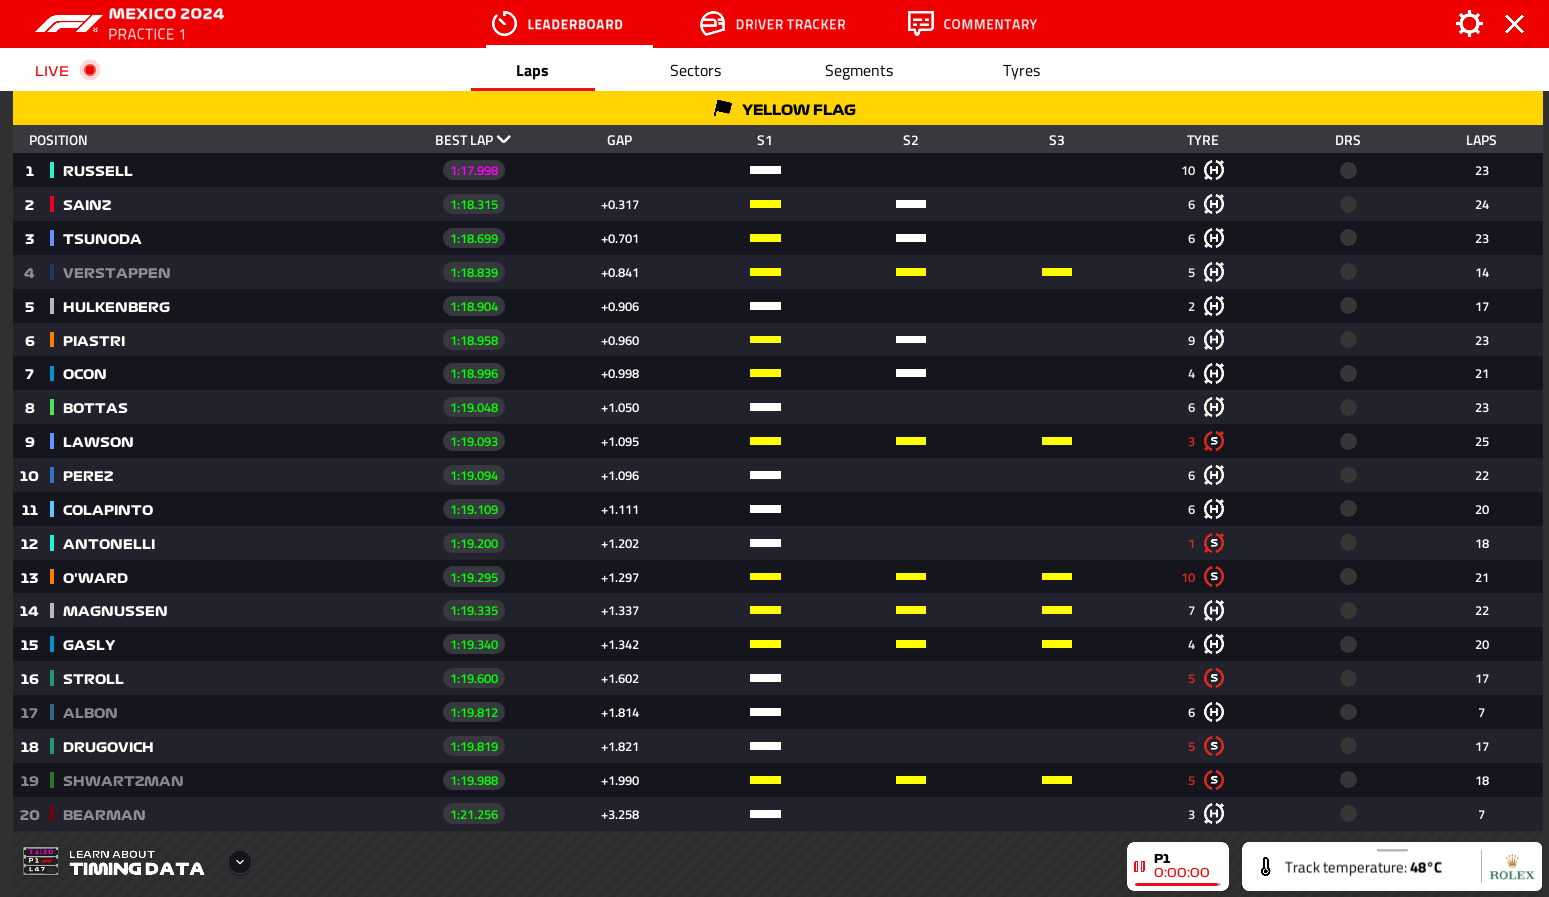This screenshot has width=1549, height=897.
Task: Click the P1 session timer box
Action: pyautogui.click(x=1178, y=866)
